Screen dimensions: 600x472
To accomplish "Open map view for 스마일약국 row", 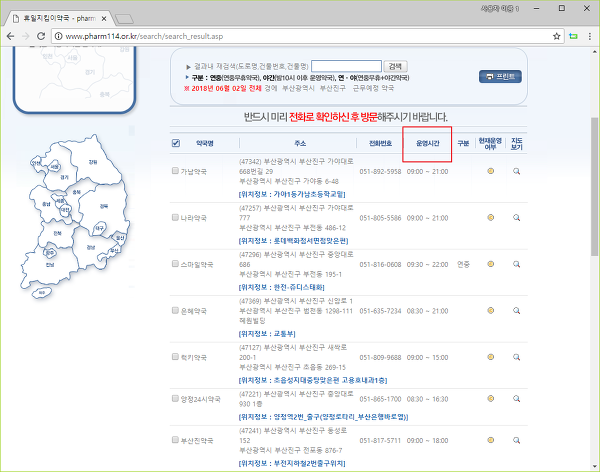I will [516, 264].
